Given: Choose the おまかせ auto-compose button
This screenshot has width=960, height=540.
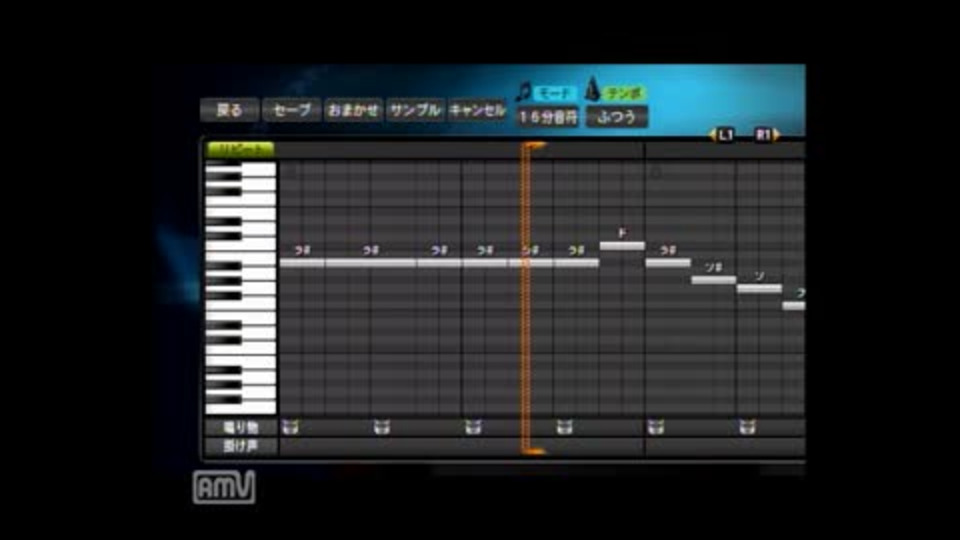Looking at the screenshot, I should tap(353, 110).
